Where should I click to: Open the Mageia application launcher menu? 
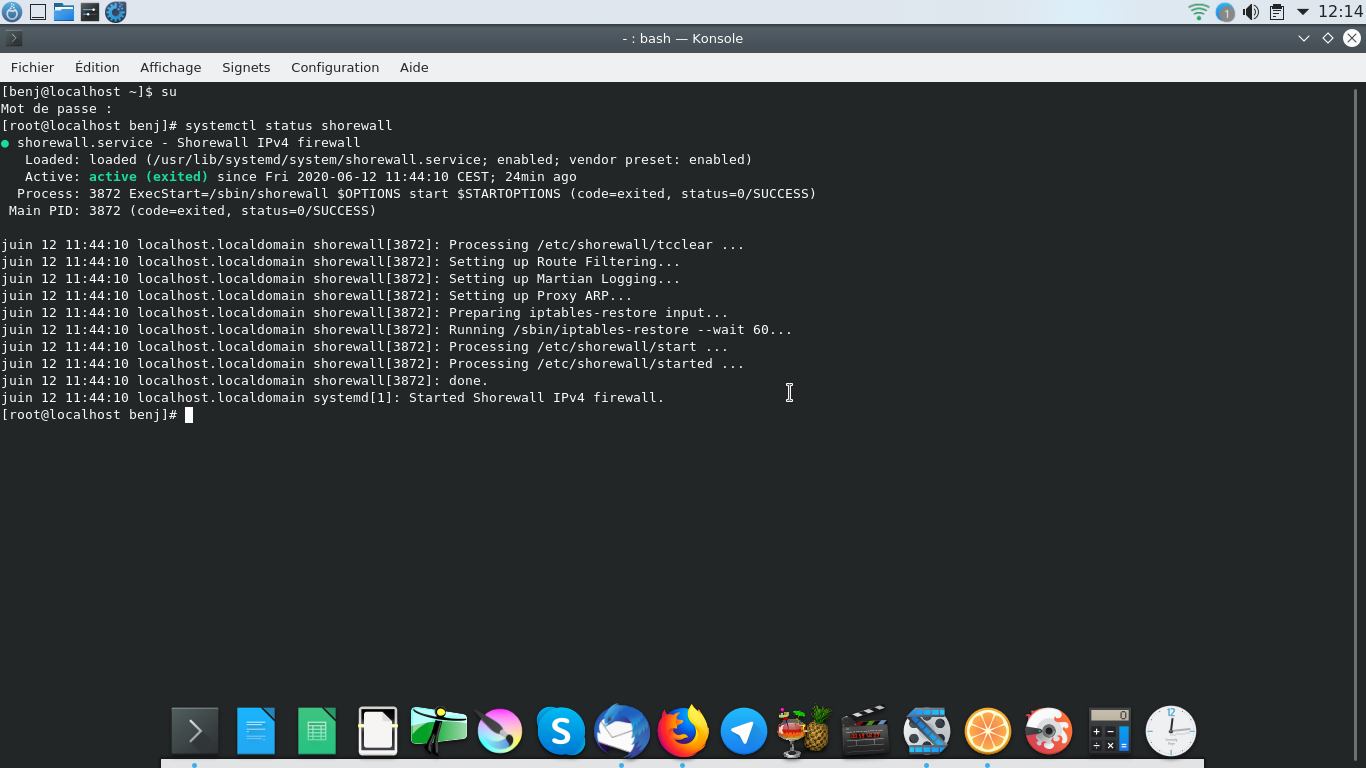(11, 12)
